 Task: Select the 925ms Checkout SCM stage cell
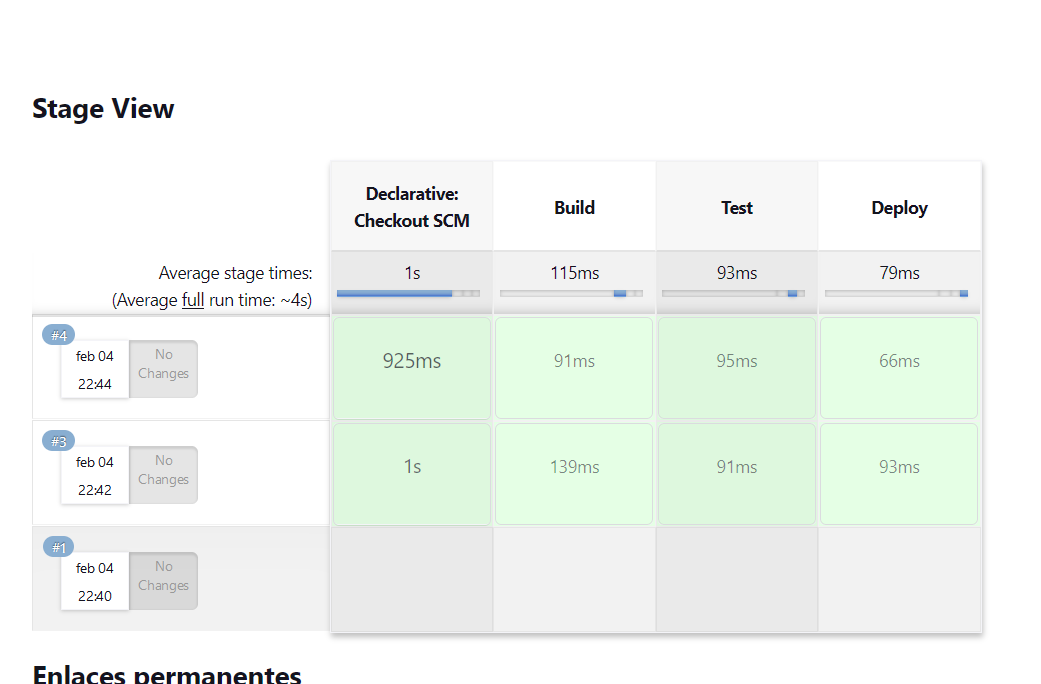[x=412, y=367]
